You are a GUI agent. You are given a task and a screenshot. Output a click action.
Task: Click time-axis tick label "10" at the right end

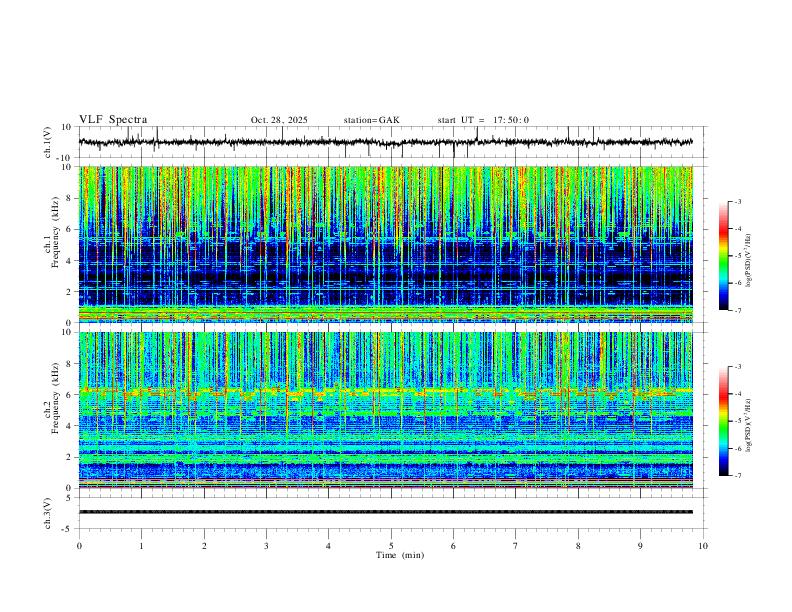(703, 546)
